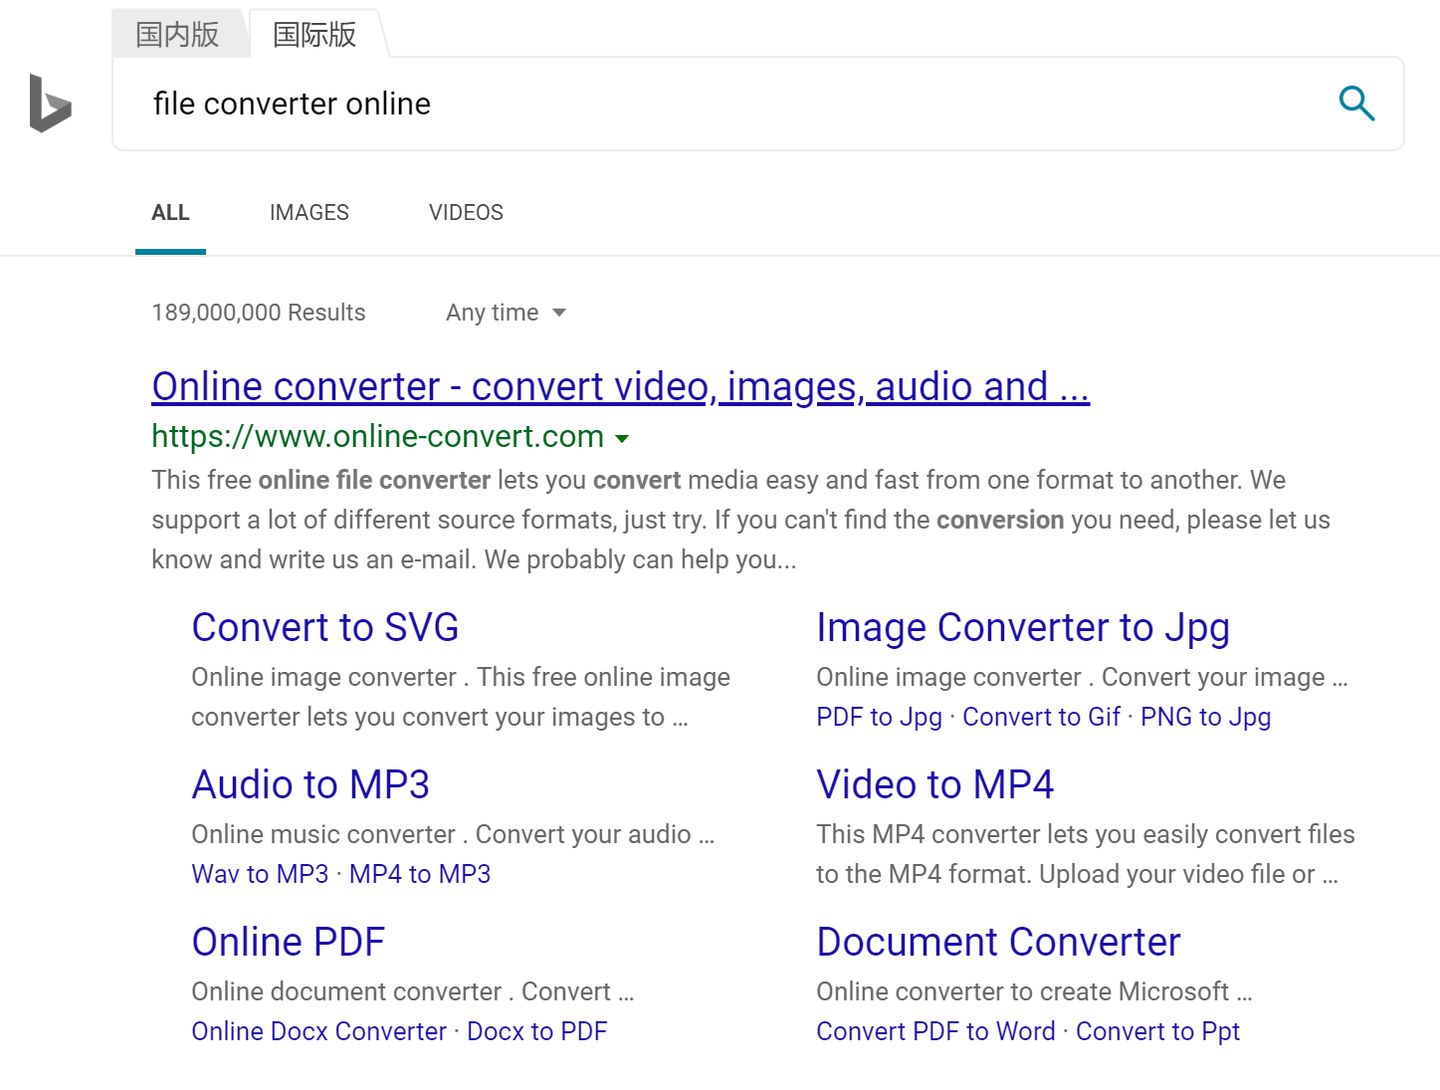Open the Document Converter link

click(x=998, y=941)
